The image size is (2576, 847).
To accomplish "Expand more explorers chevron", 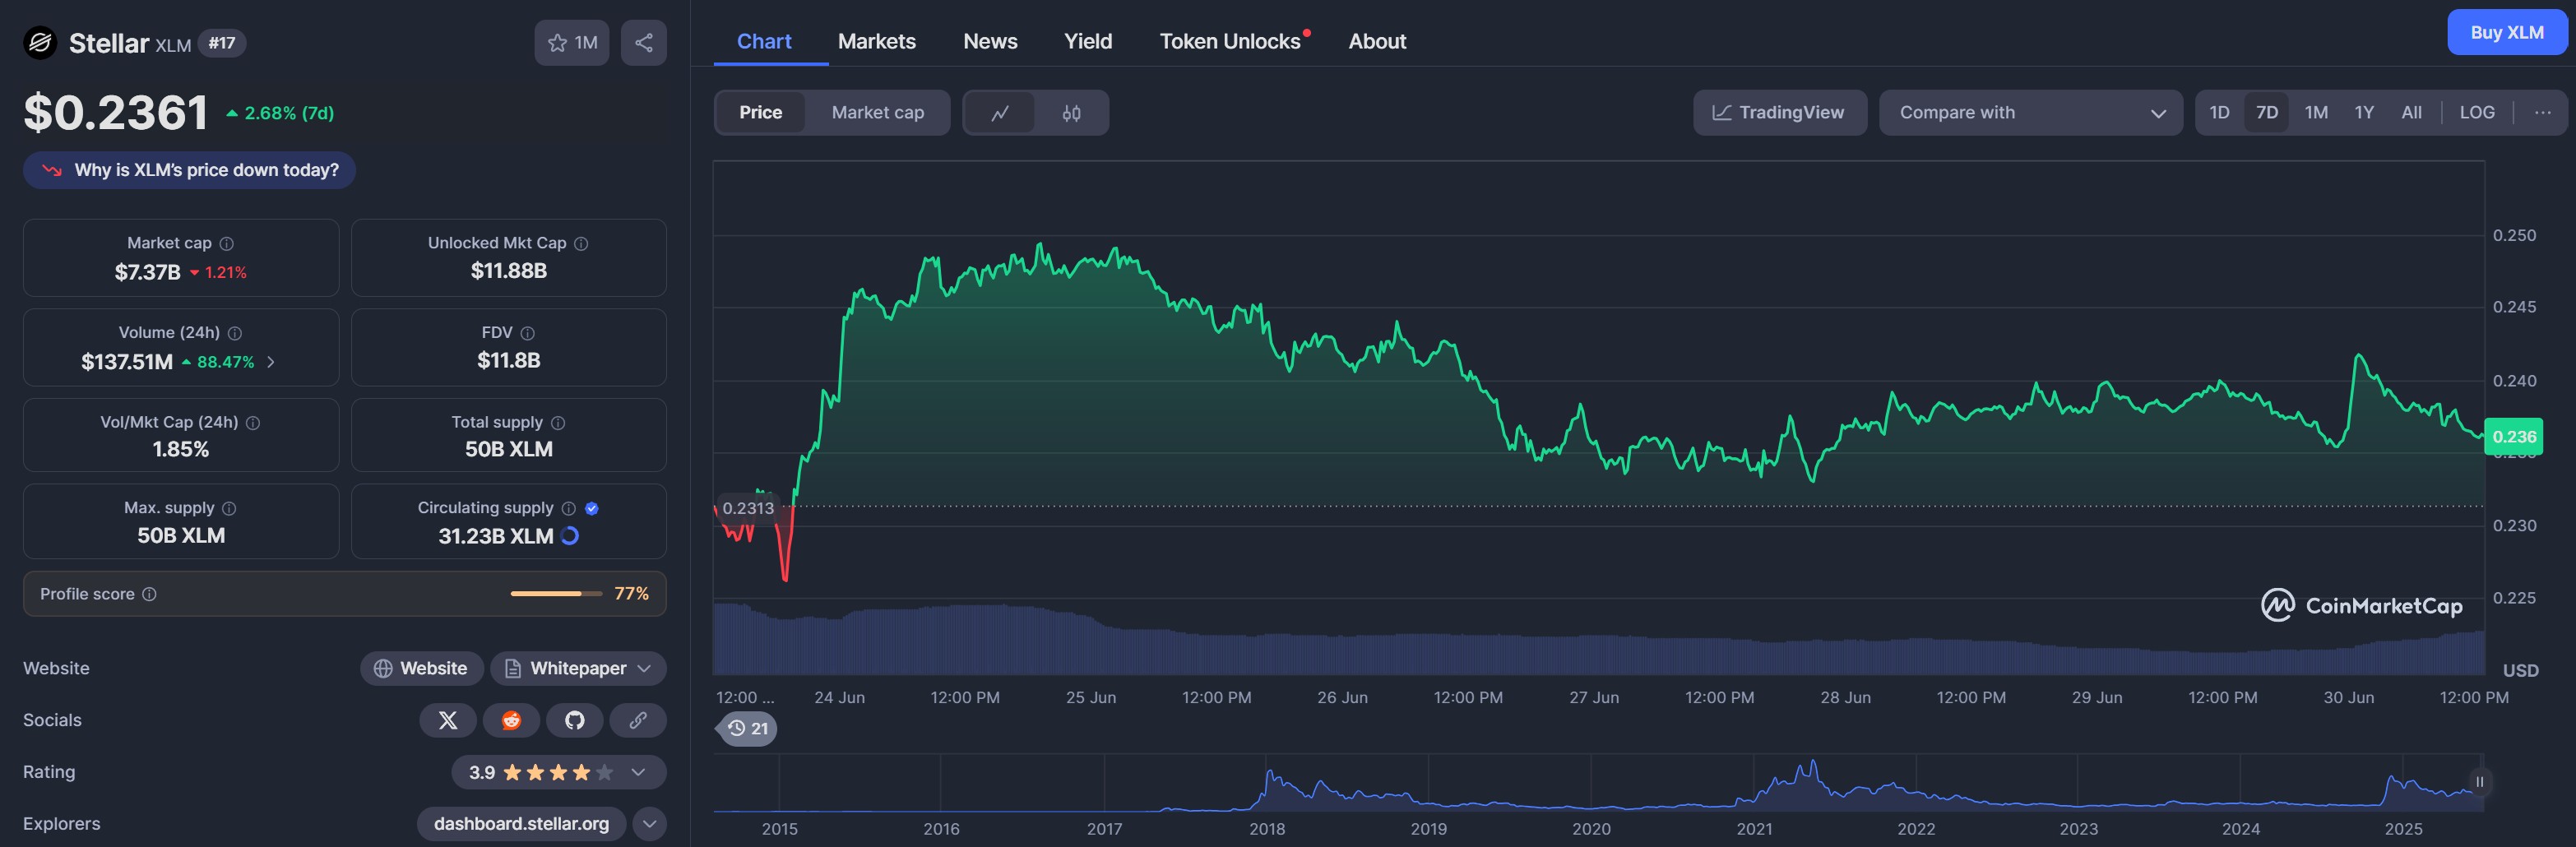I will point(649,824).
